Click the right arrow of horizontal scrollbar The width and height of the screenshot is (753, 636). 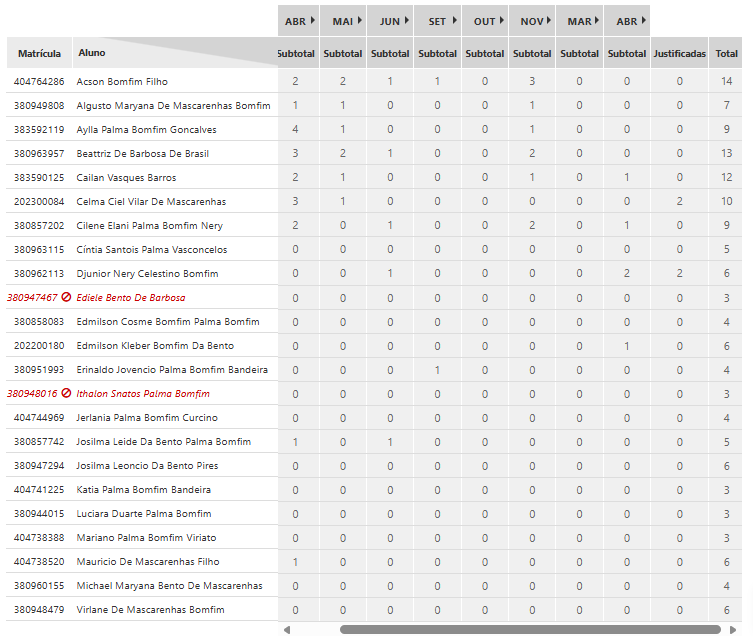tap(733, 630)
